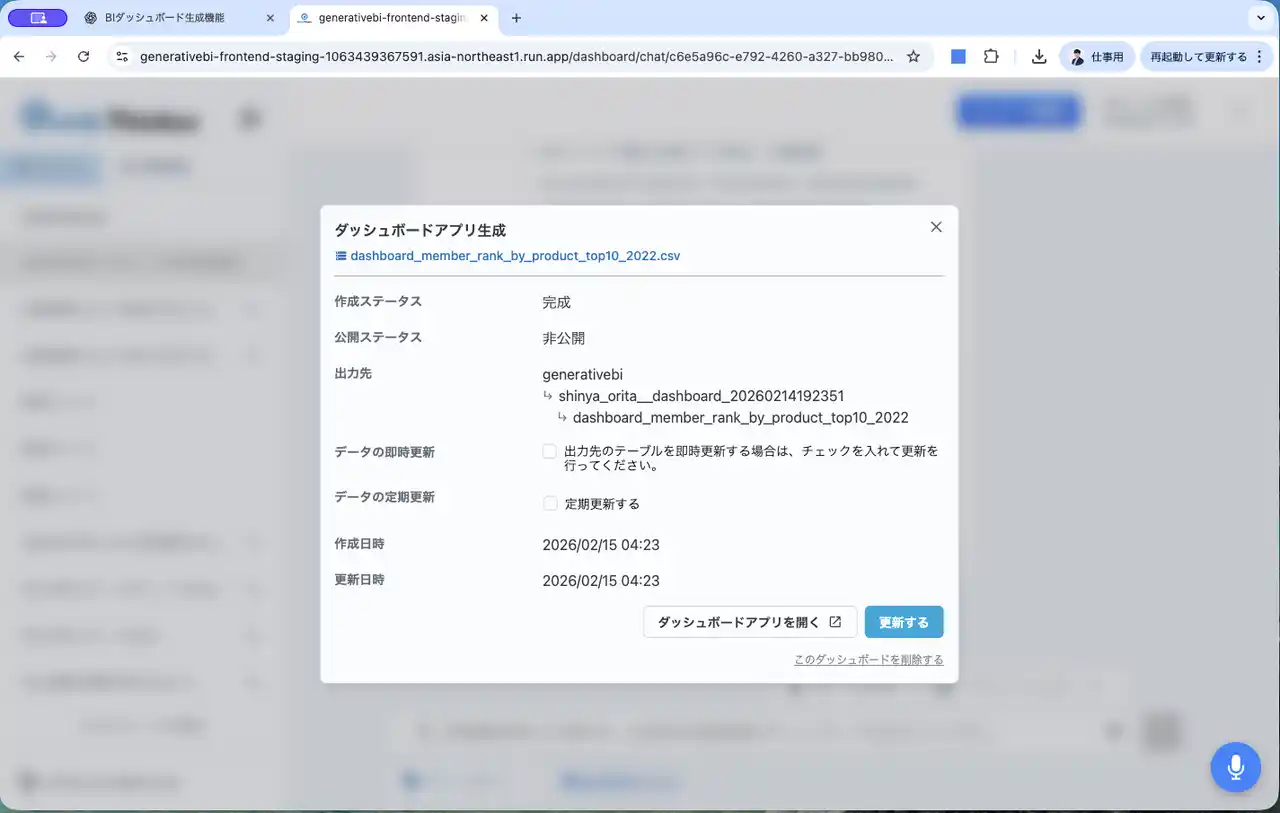This screenshot has height=813, width=1280.
Task: Click ダッシュボードアプリを開く button
Action: click(749, 622)
